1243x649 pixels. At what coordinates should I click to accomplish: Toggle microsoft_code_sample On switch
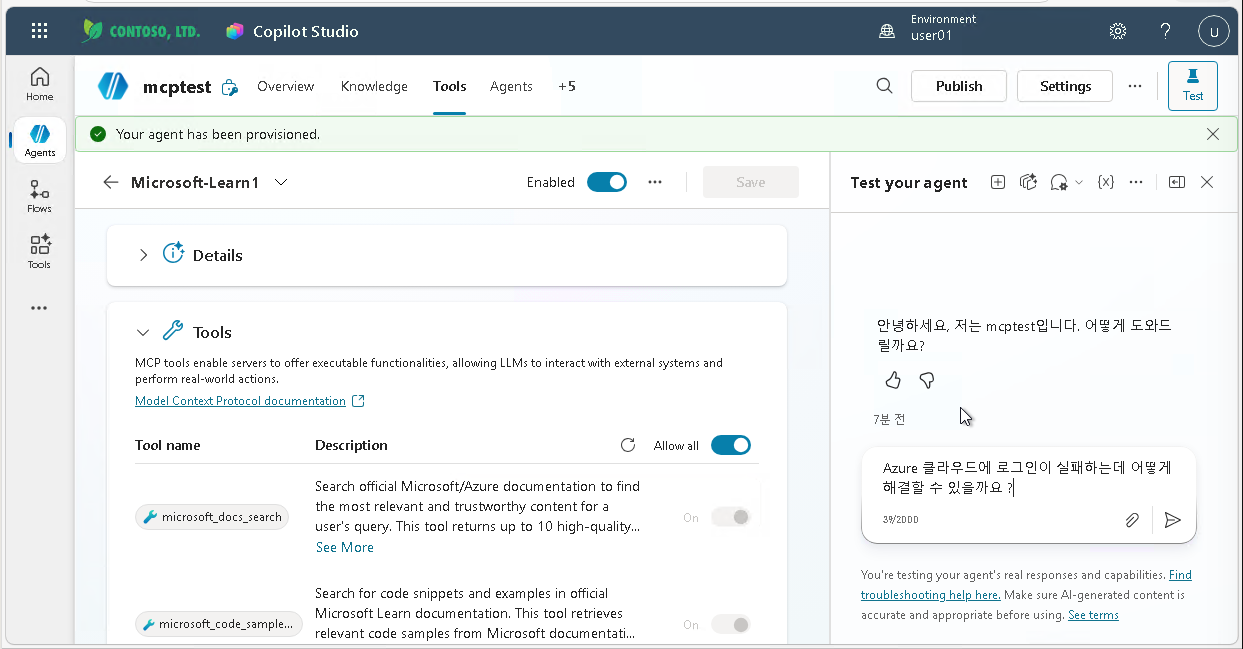click(x=731, y=624)
